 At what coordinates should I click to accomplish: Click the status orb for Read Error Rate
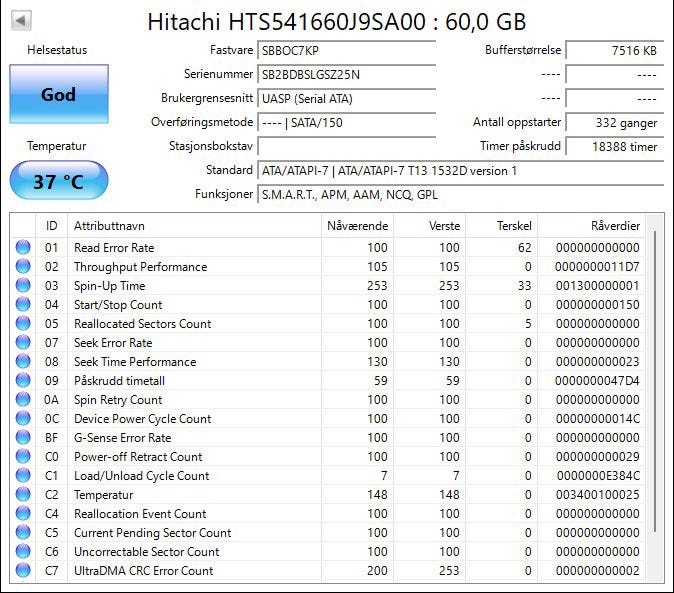coord(23,248)
